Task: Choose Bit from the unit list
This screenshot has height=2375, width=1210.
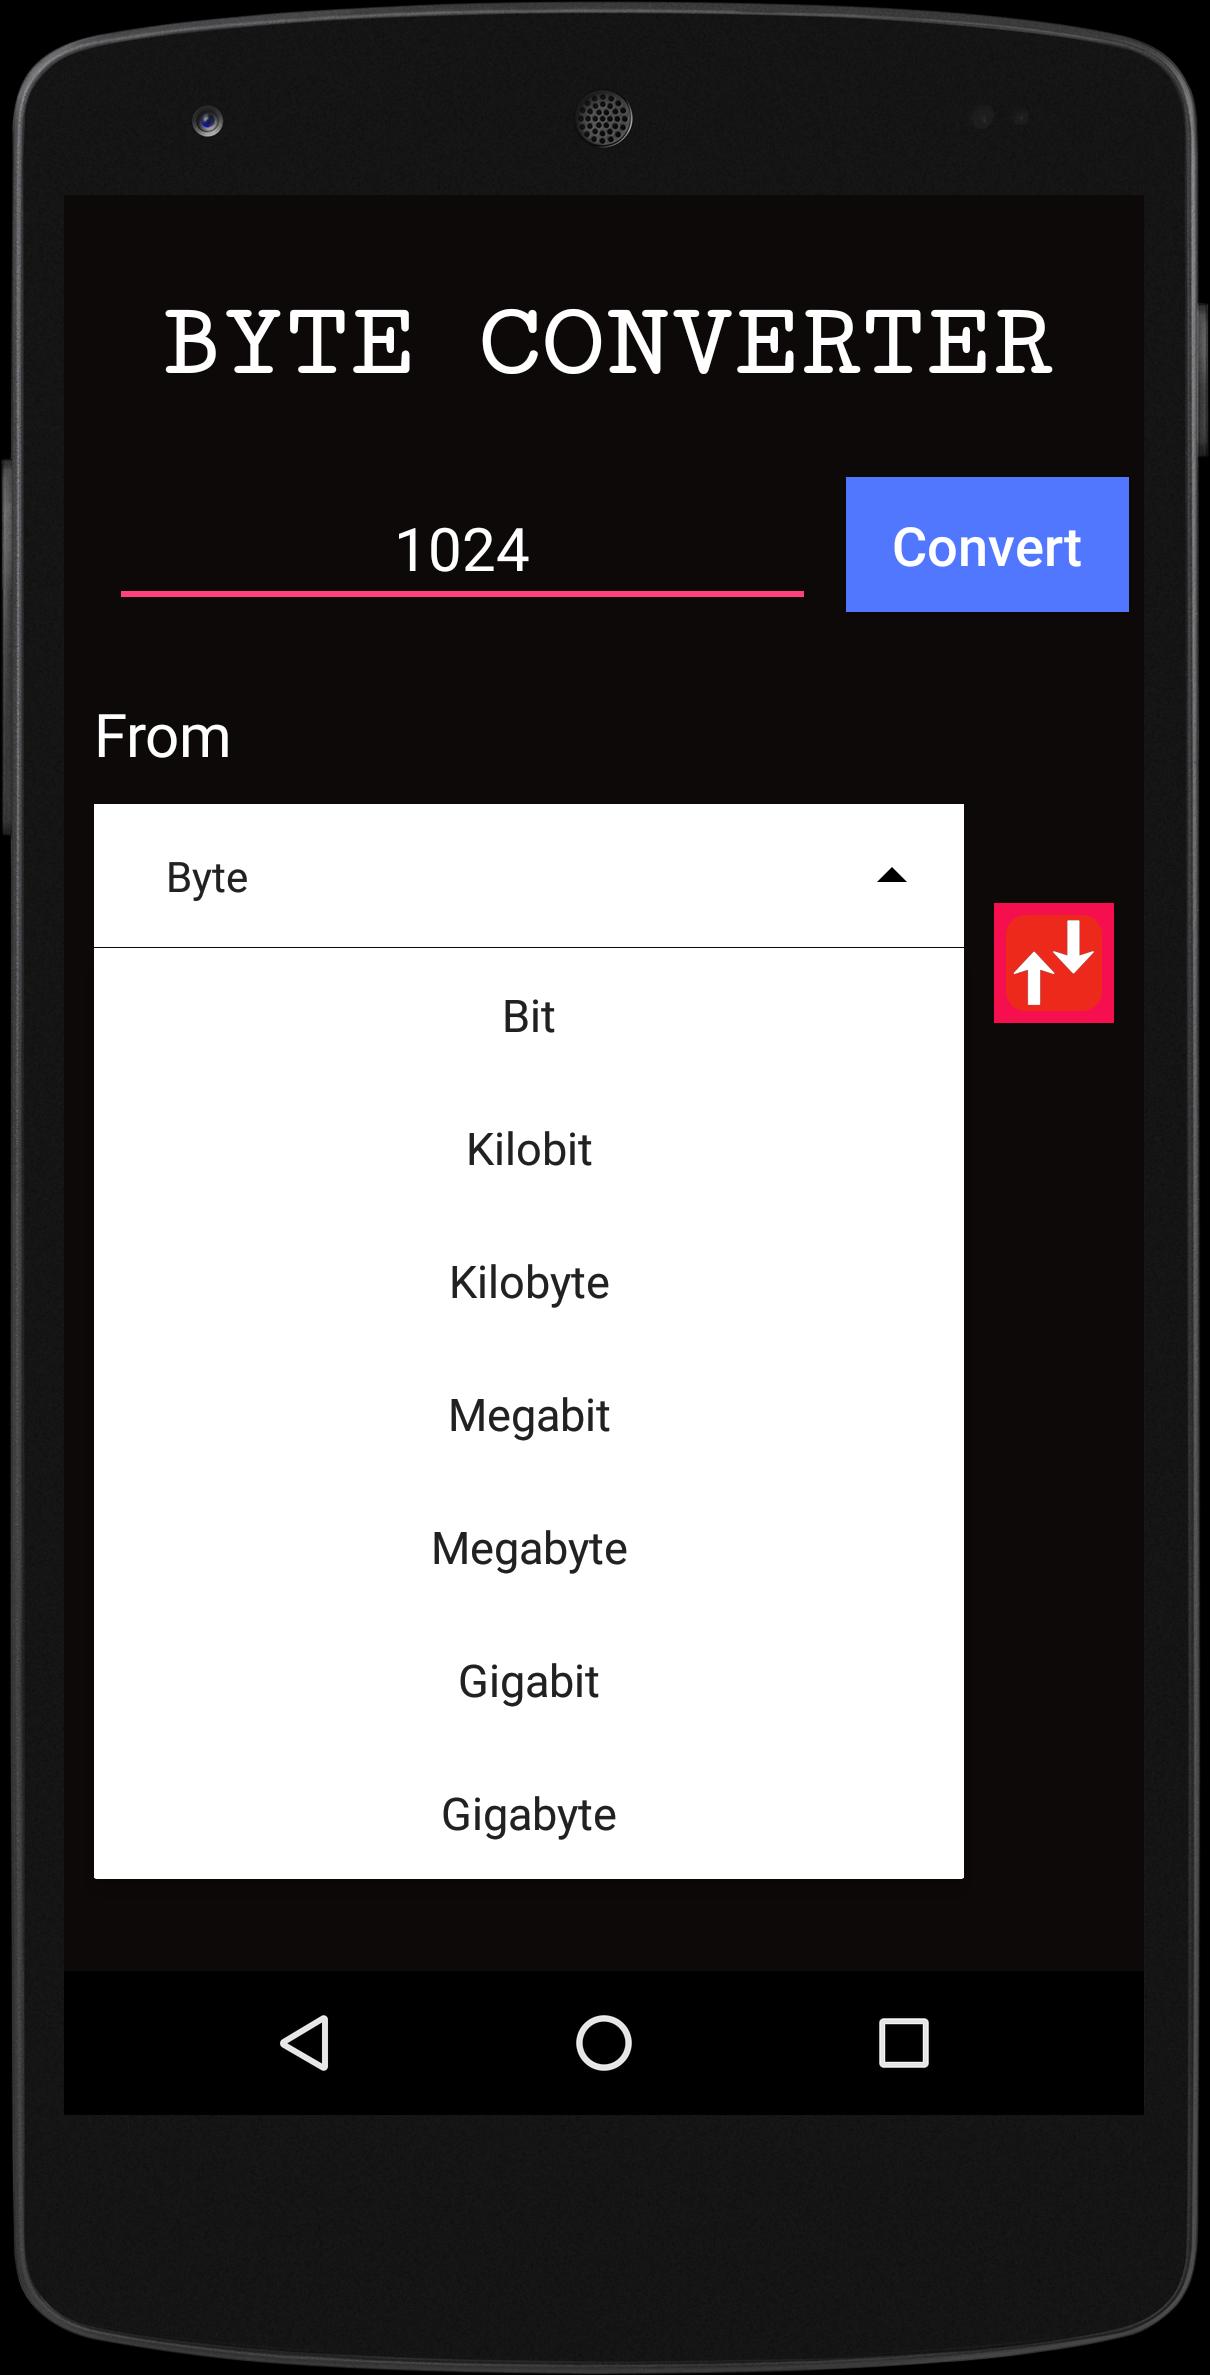Action: [x=529, y=1016]
